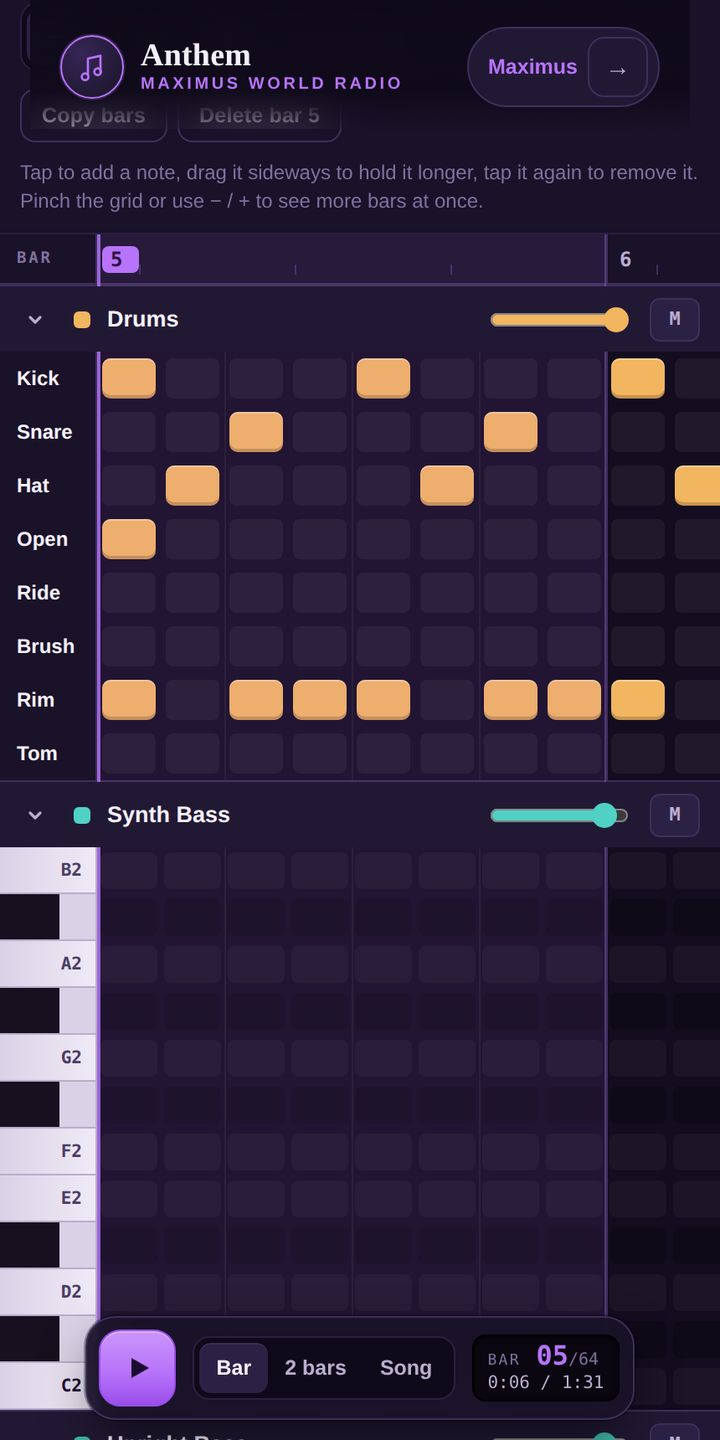Image resolution: width=720 pixels, height=1440 pixels.
Task: Remove the second Snare note in bar 5
Action: 511,432
